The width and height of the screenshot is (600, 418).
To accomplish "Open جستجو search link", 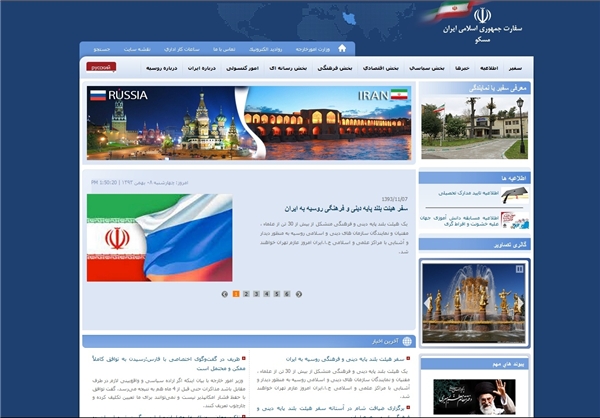I will click(x=102, y=49).
